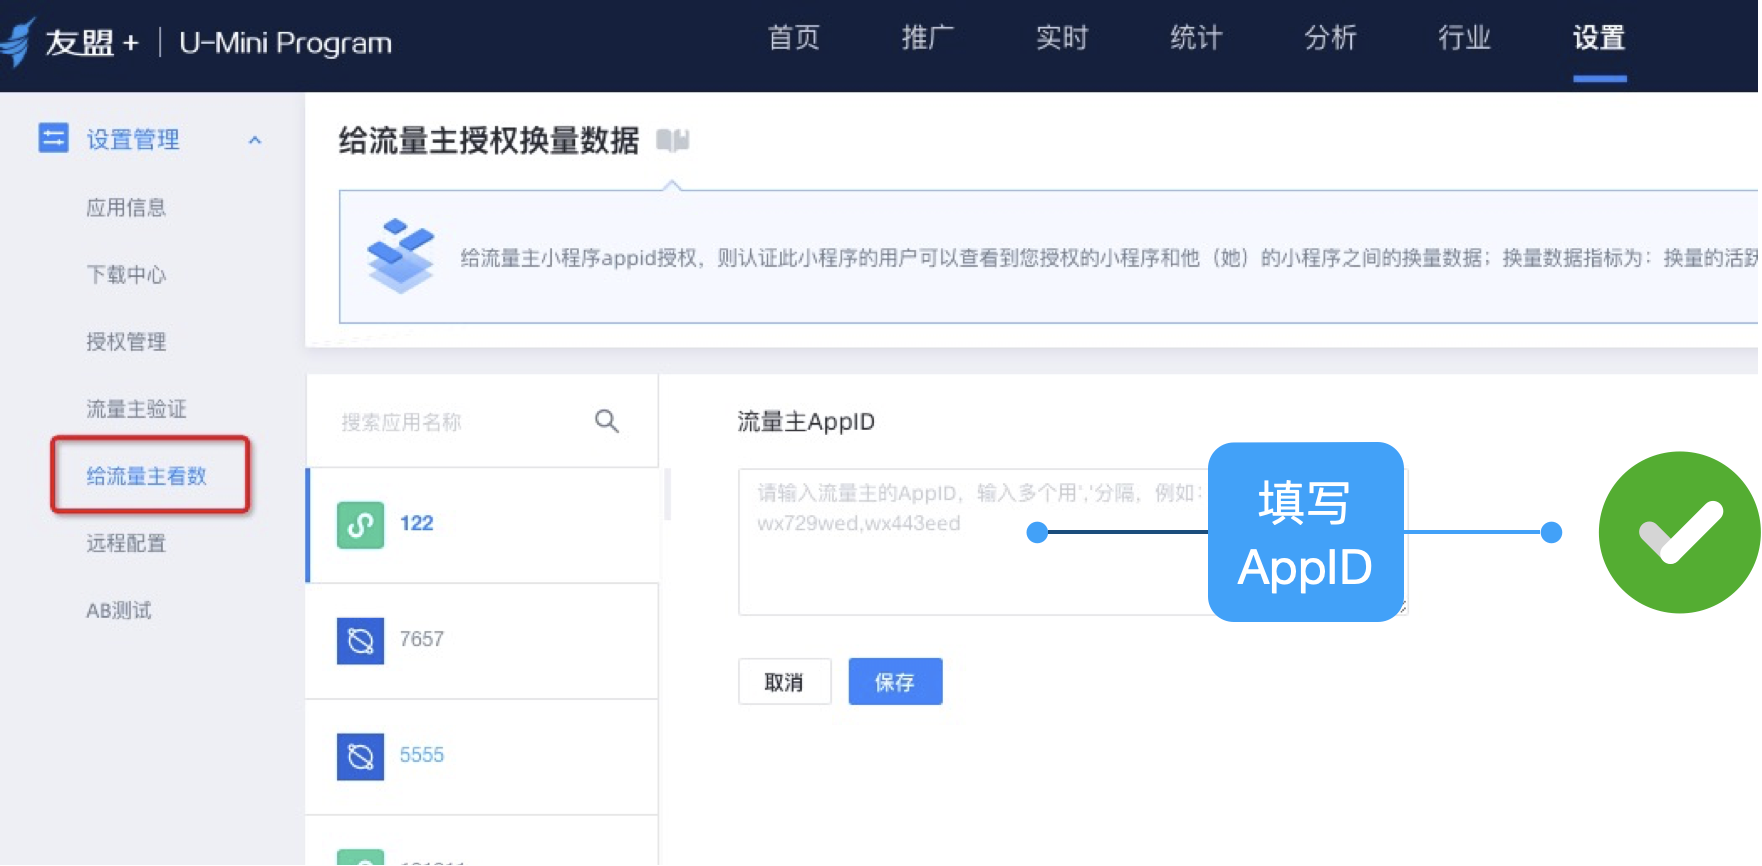Click the help book icon beside title
Screen dimensions: 1762x866
(672, 140)
